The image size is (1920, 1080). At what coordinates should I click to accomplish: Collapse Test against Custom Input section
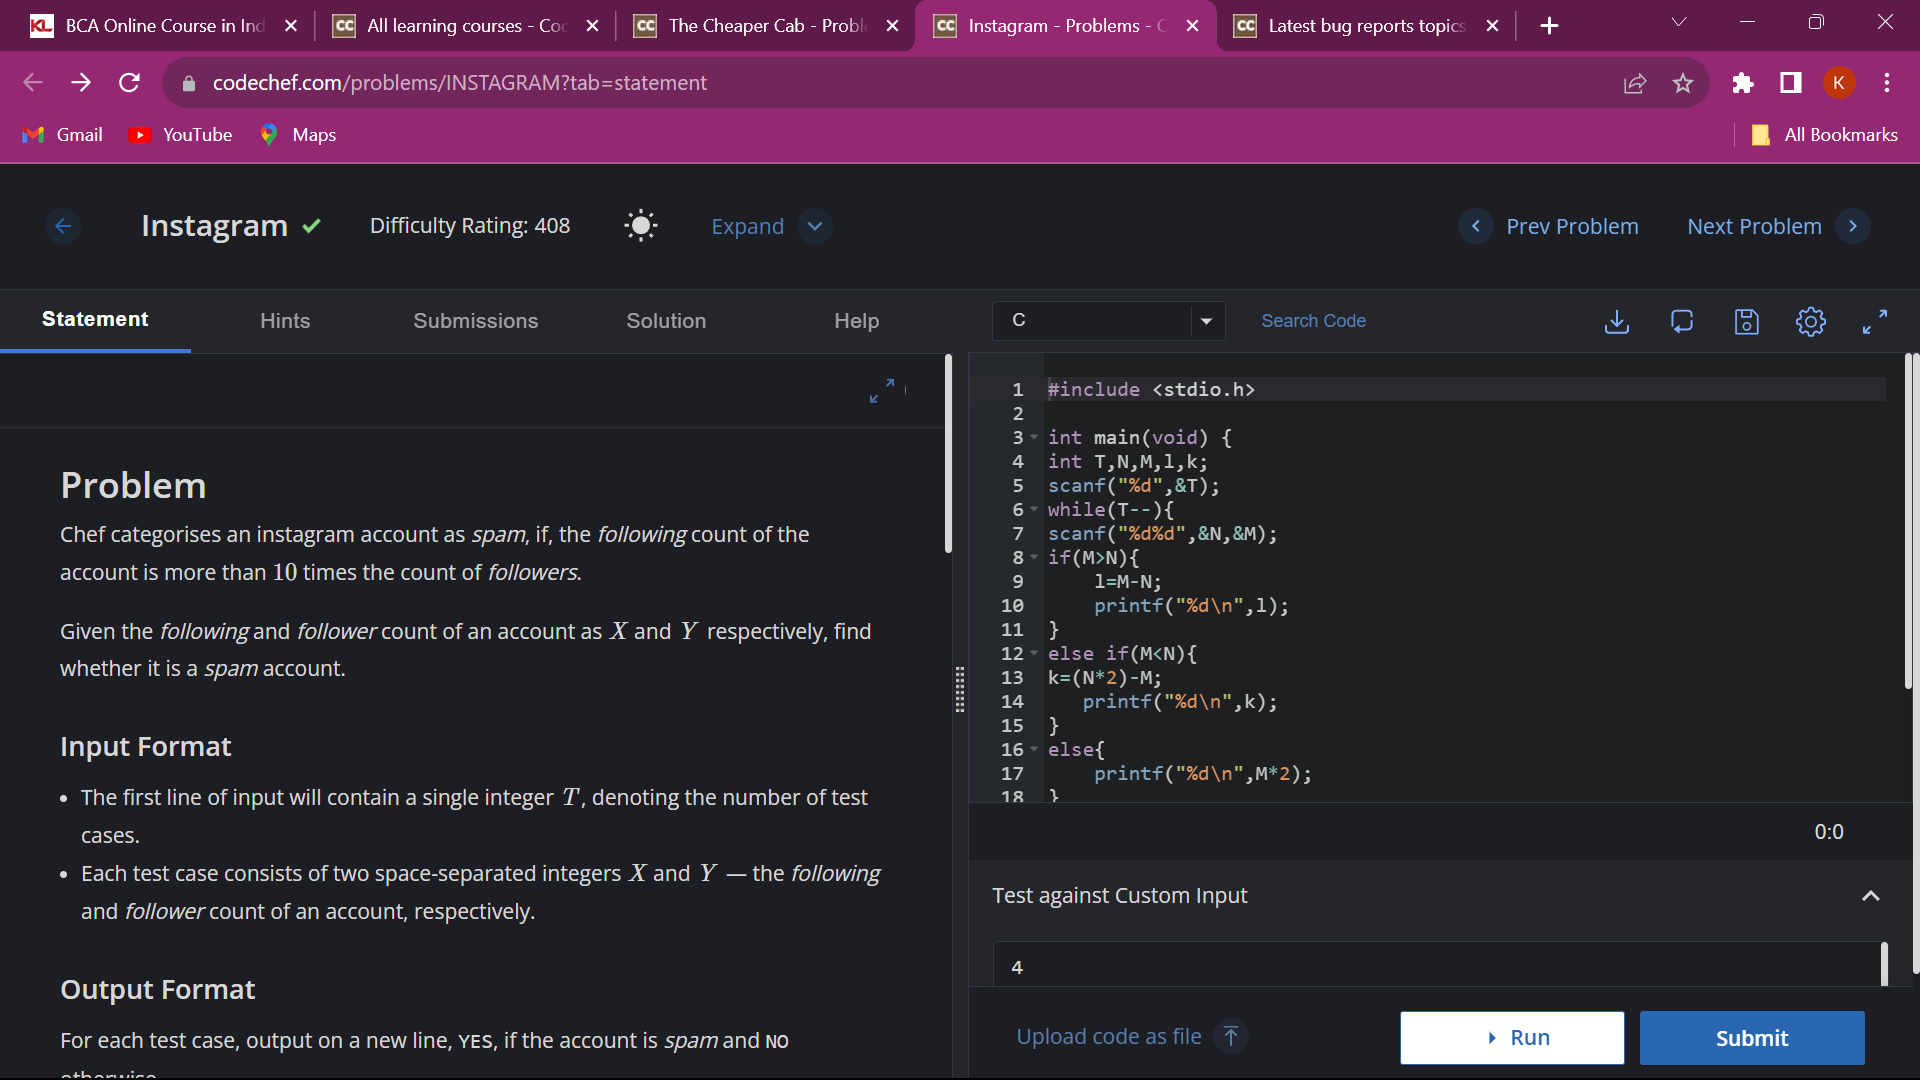(1870, 896)
